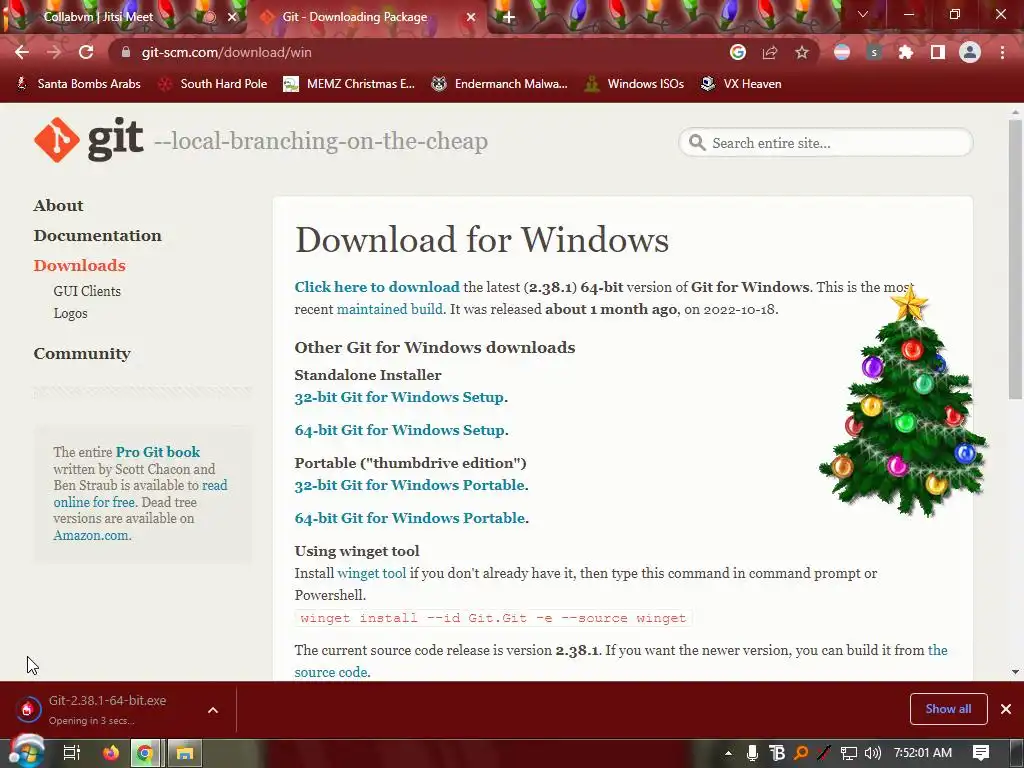Click the share page icon in the address bar

770,52
